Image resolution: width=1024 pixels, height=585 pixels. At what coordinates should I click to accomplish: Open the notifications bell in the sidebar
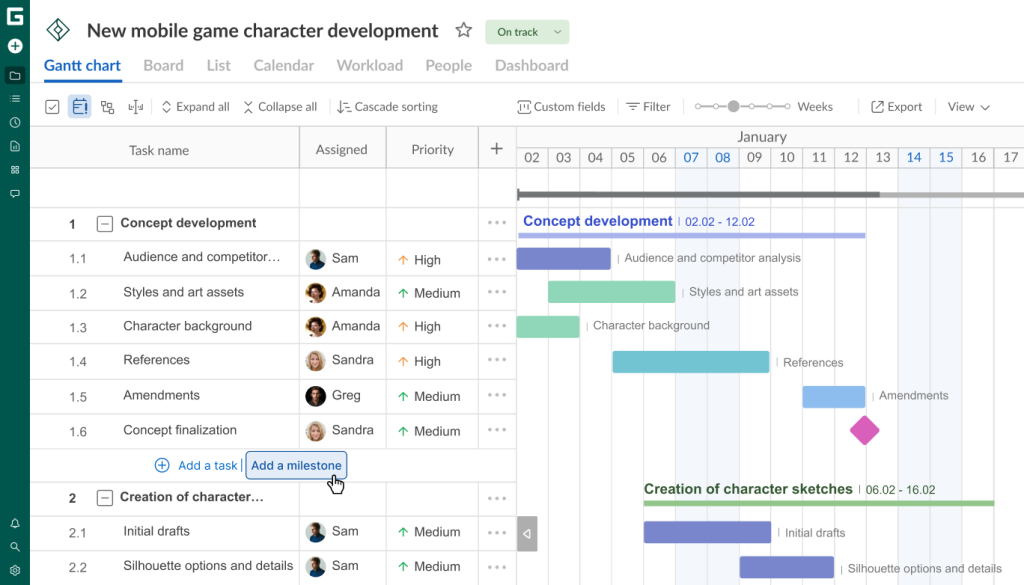point(14,522)
